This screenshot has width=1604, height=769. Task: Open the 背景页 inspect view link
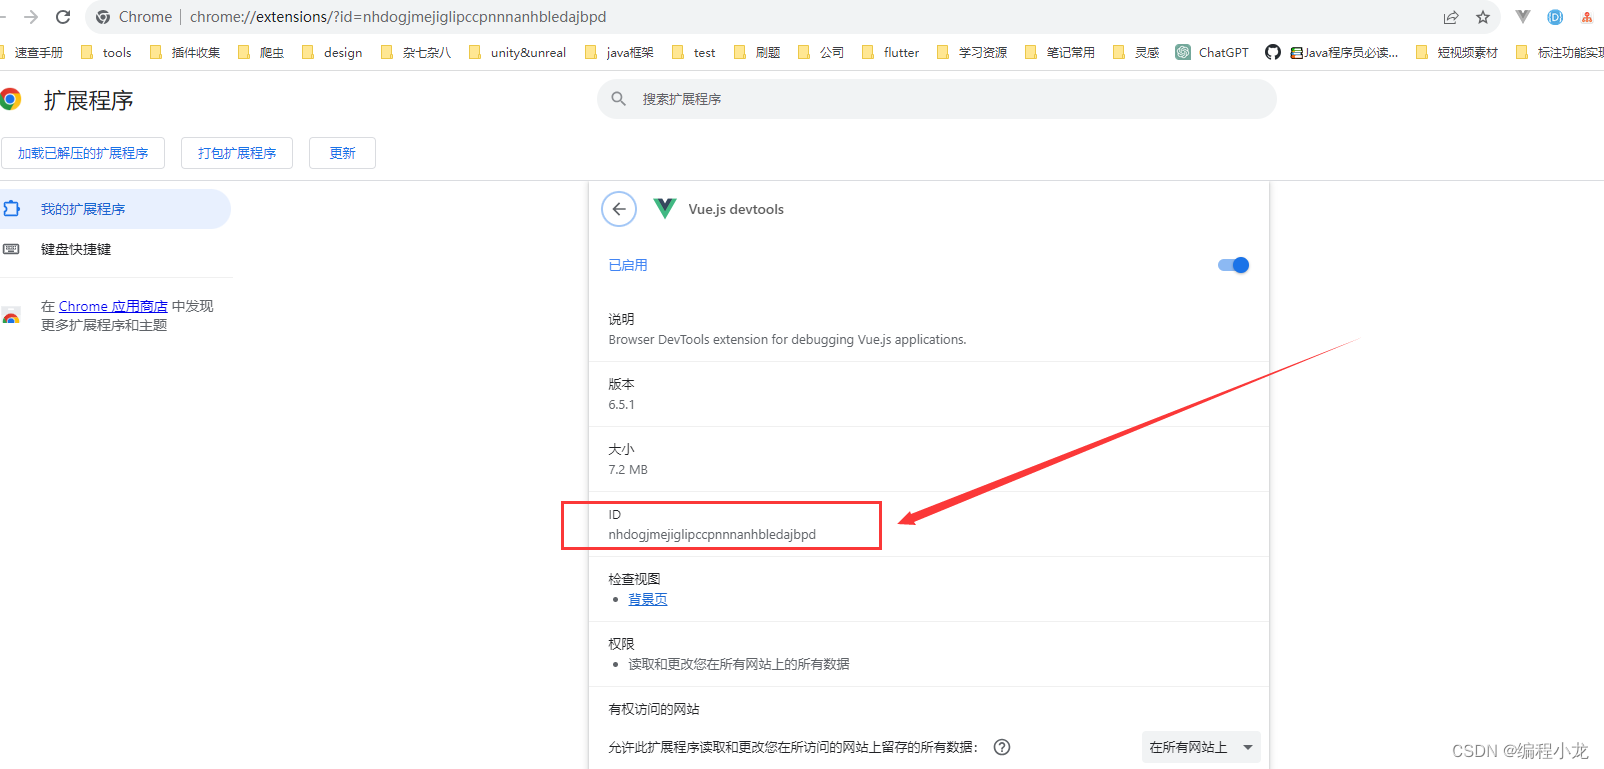click(x=648, y=599)
